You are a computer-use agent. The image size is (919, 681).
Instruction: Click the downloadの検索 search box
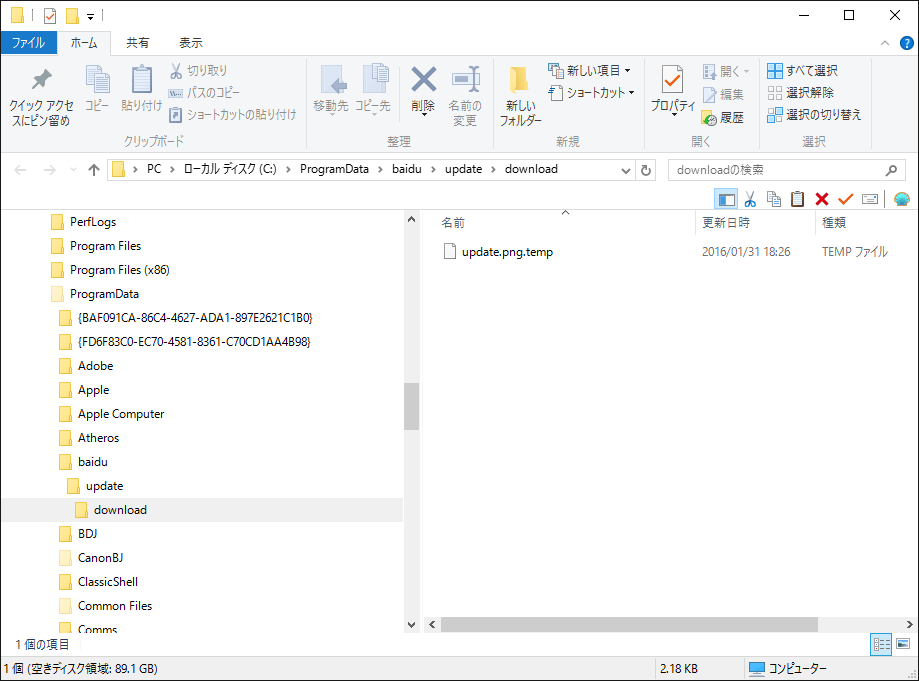775,170
